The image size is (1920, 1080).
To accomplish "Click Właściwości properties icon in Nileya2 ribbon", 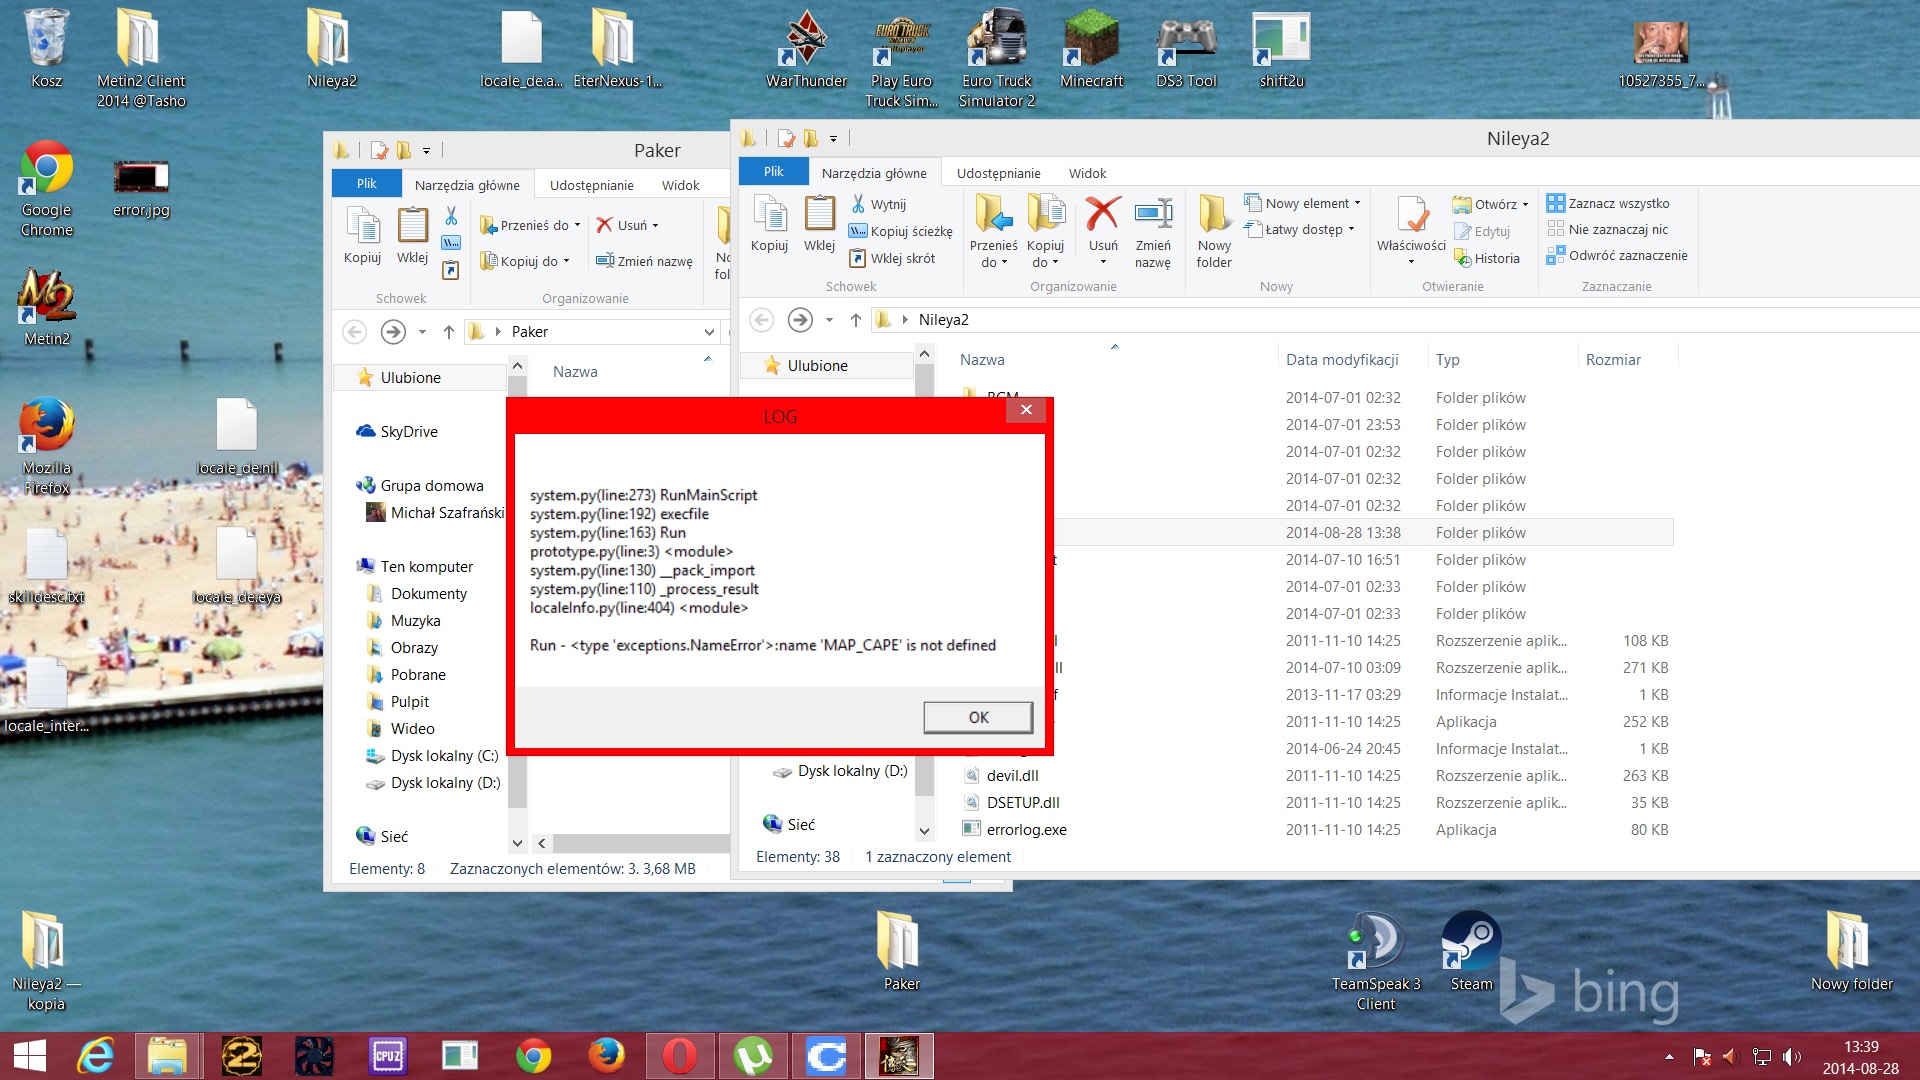I will point(1411,232).
